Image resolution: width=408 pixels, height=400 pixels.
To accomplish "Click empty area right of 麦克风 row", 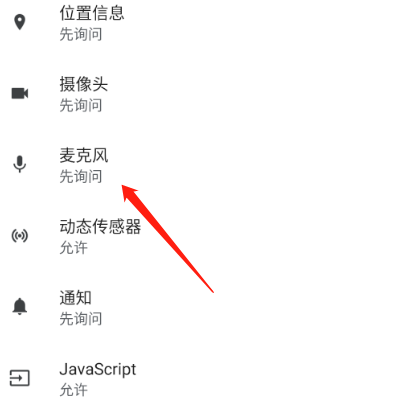I will tap(283, 165).
